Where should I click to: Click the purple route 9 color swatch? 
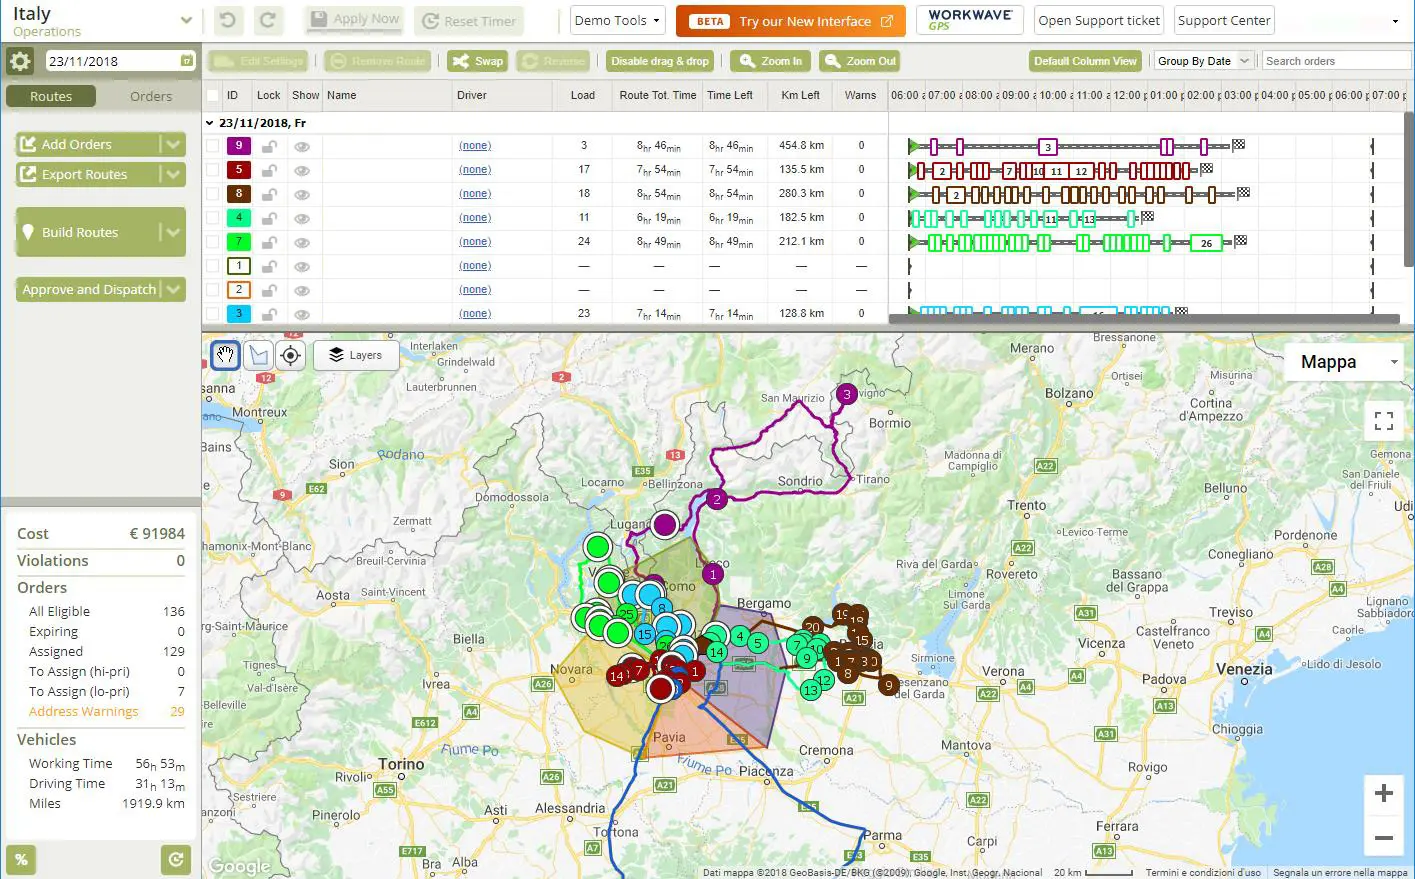(x=238, y=146)
